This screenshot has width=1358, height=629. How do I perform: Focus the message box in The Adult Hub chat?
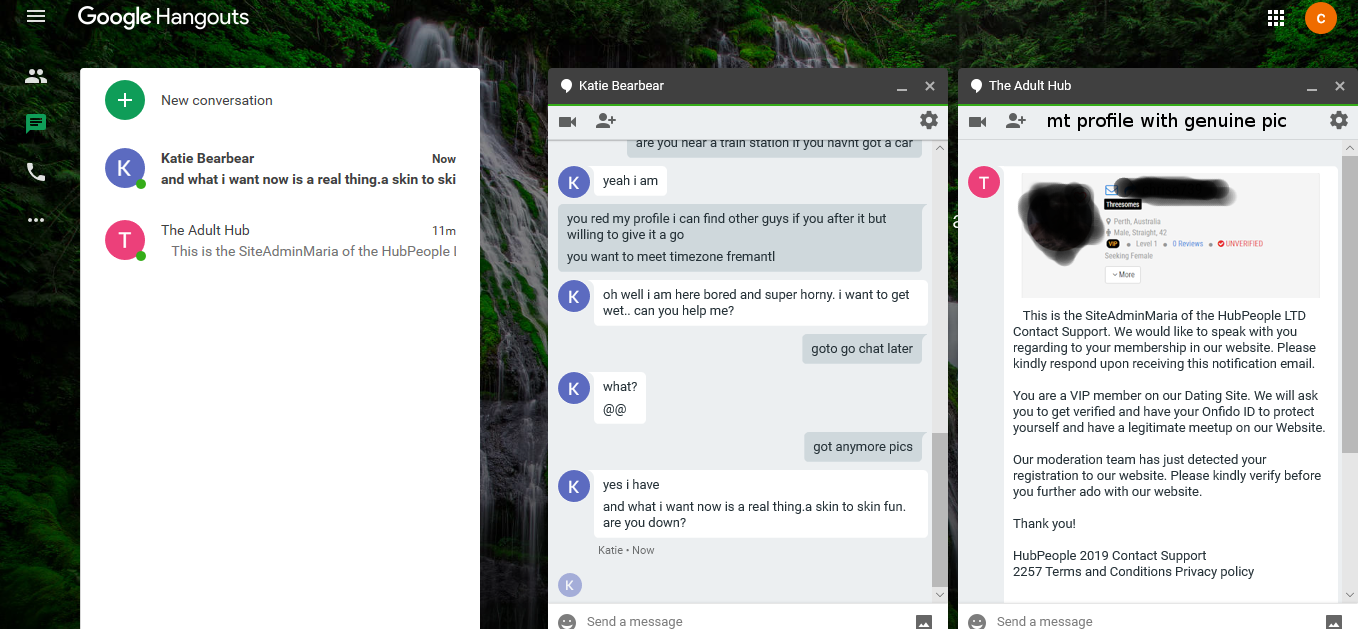pos(1155,621)
